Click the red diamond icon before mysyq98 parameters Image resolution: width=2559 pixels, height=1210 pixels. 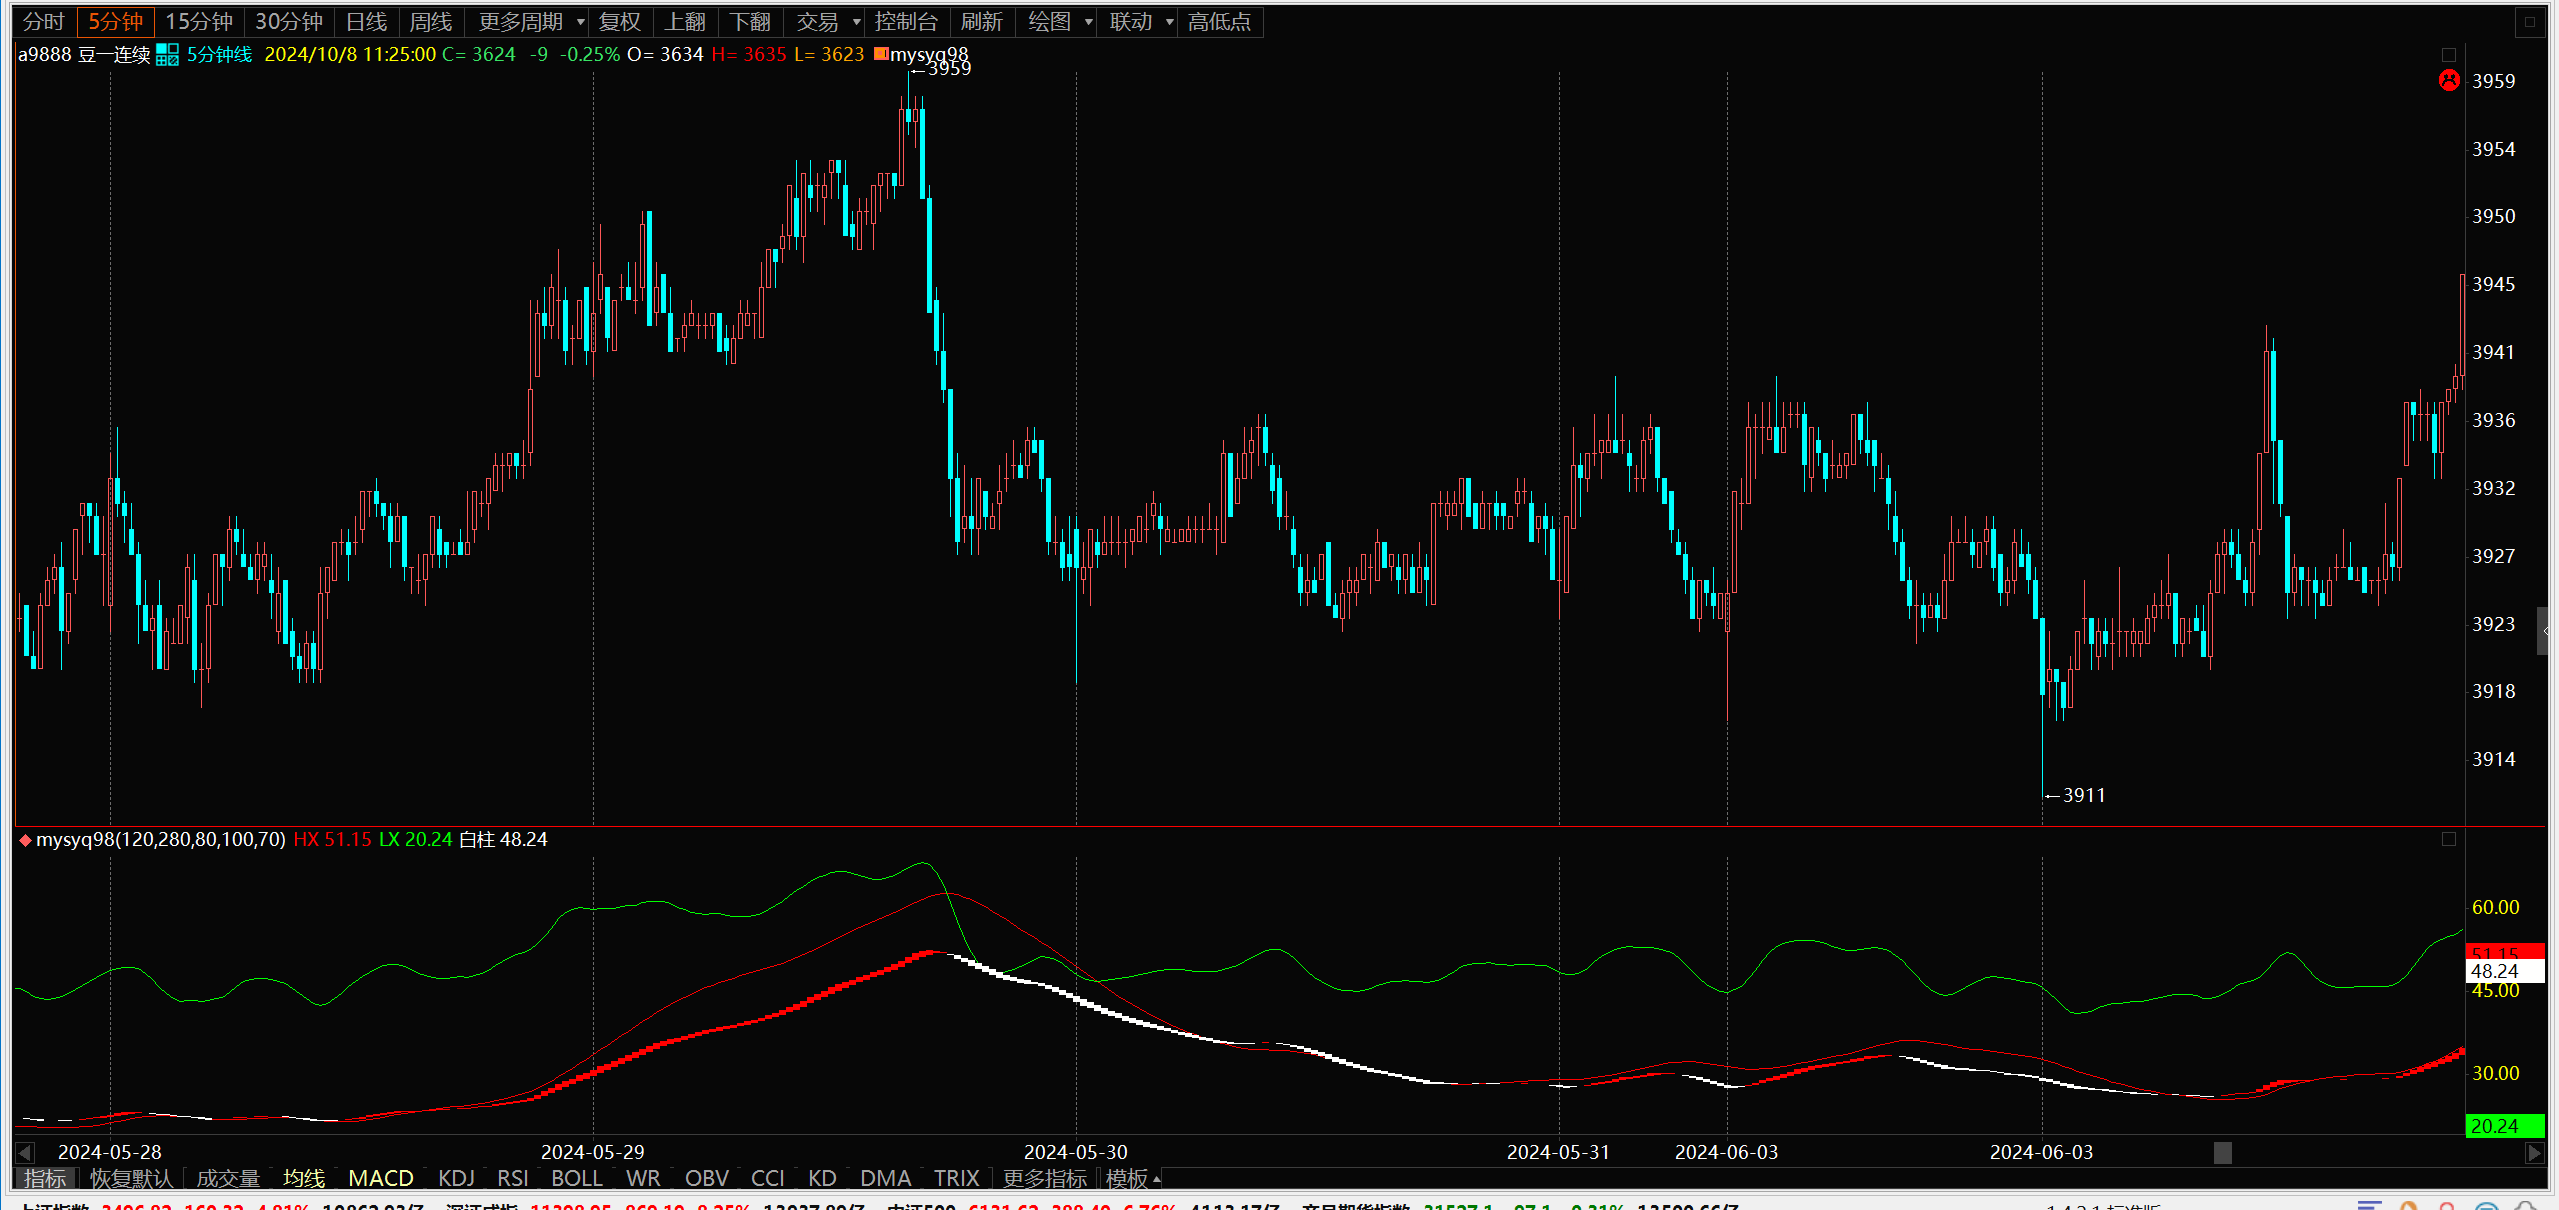tap(25, 840)
